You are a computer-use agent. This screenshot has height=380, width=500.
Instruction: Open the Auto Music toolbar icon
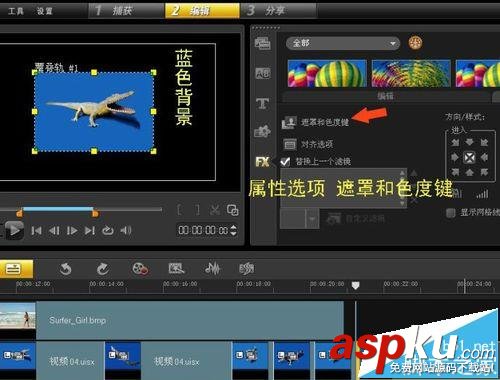[247, 268]
